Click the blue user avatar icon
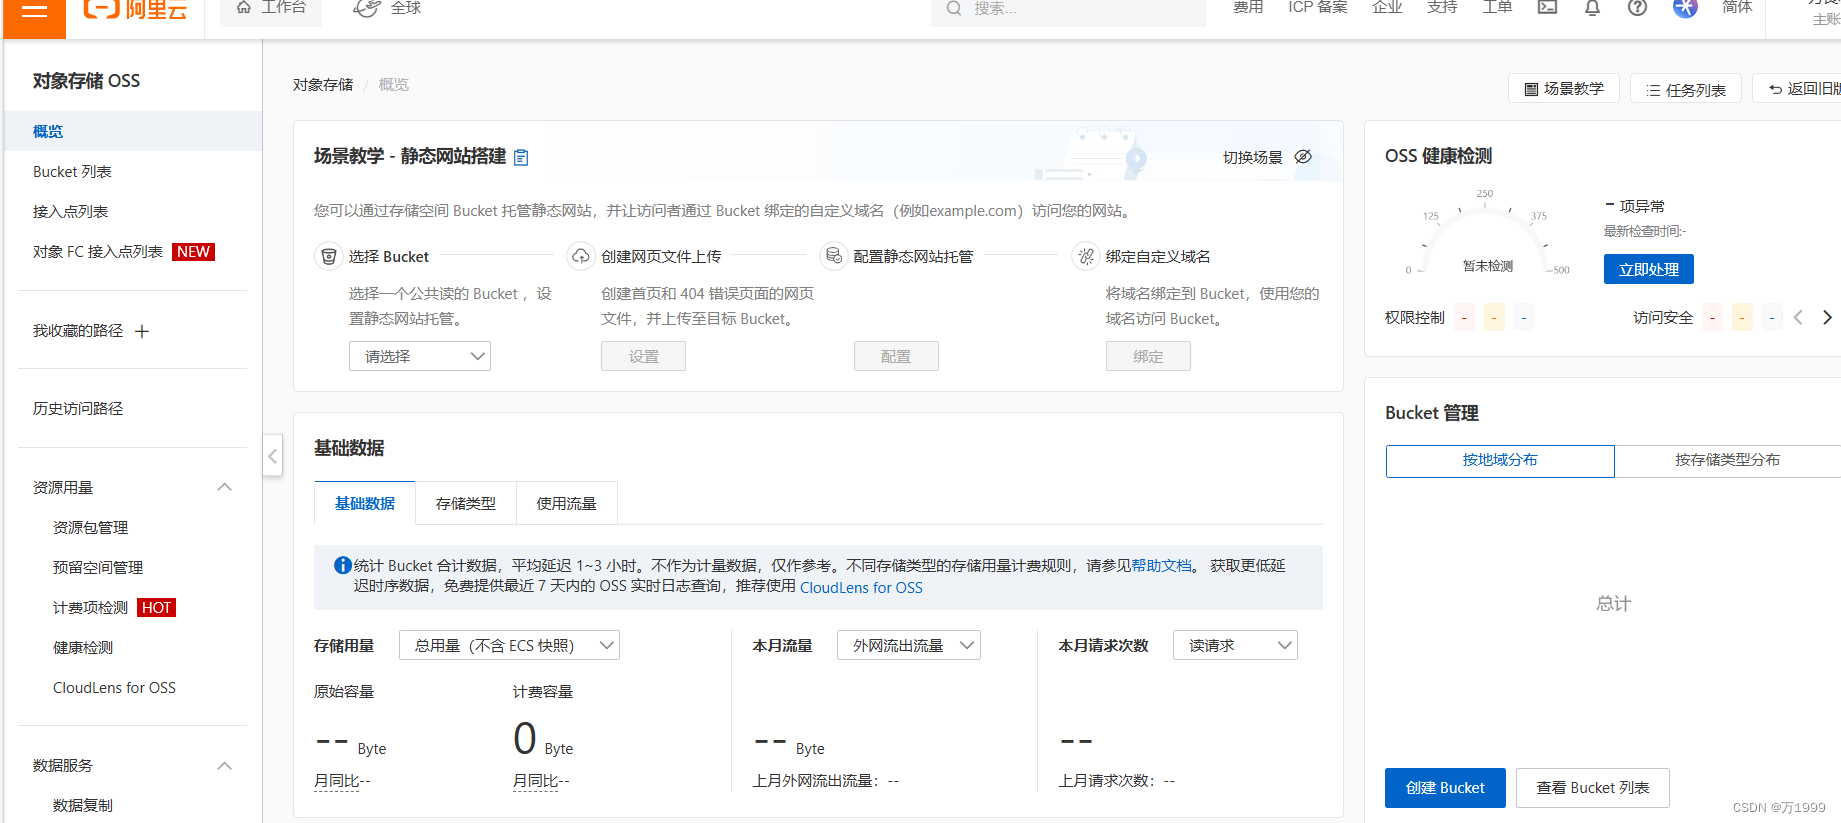Screen dimensions: 1841x823 pyautogui.click(x=1685, y=8)
